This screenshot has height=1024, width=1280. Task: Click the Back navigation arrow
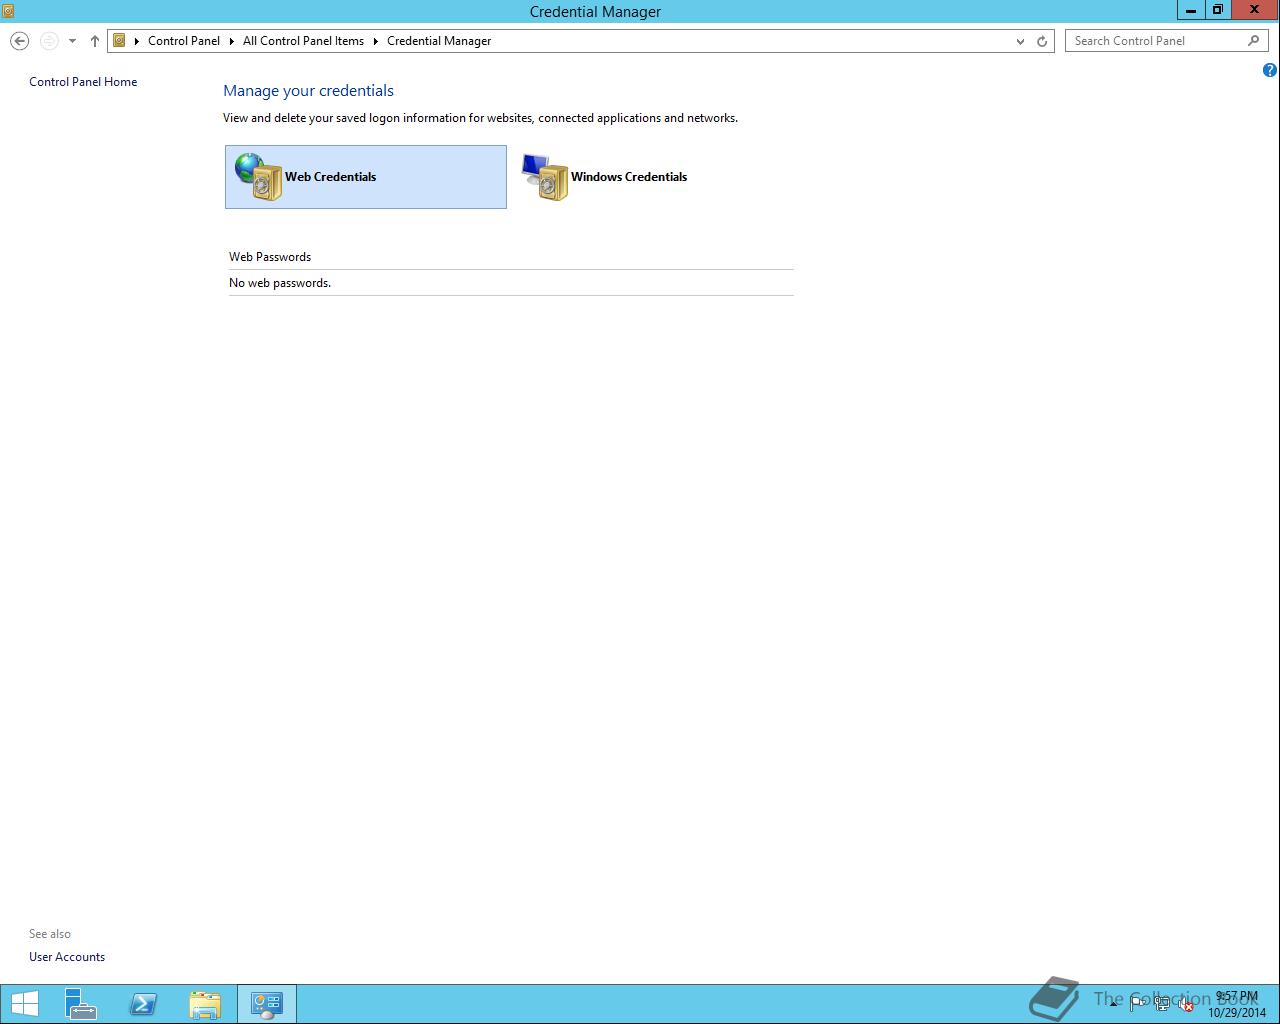[19, 41]
